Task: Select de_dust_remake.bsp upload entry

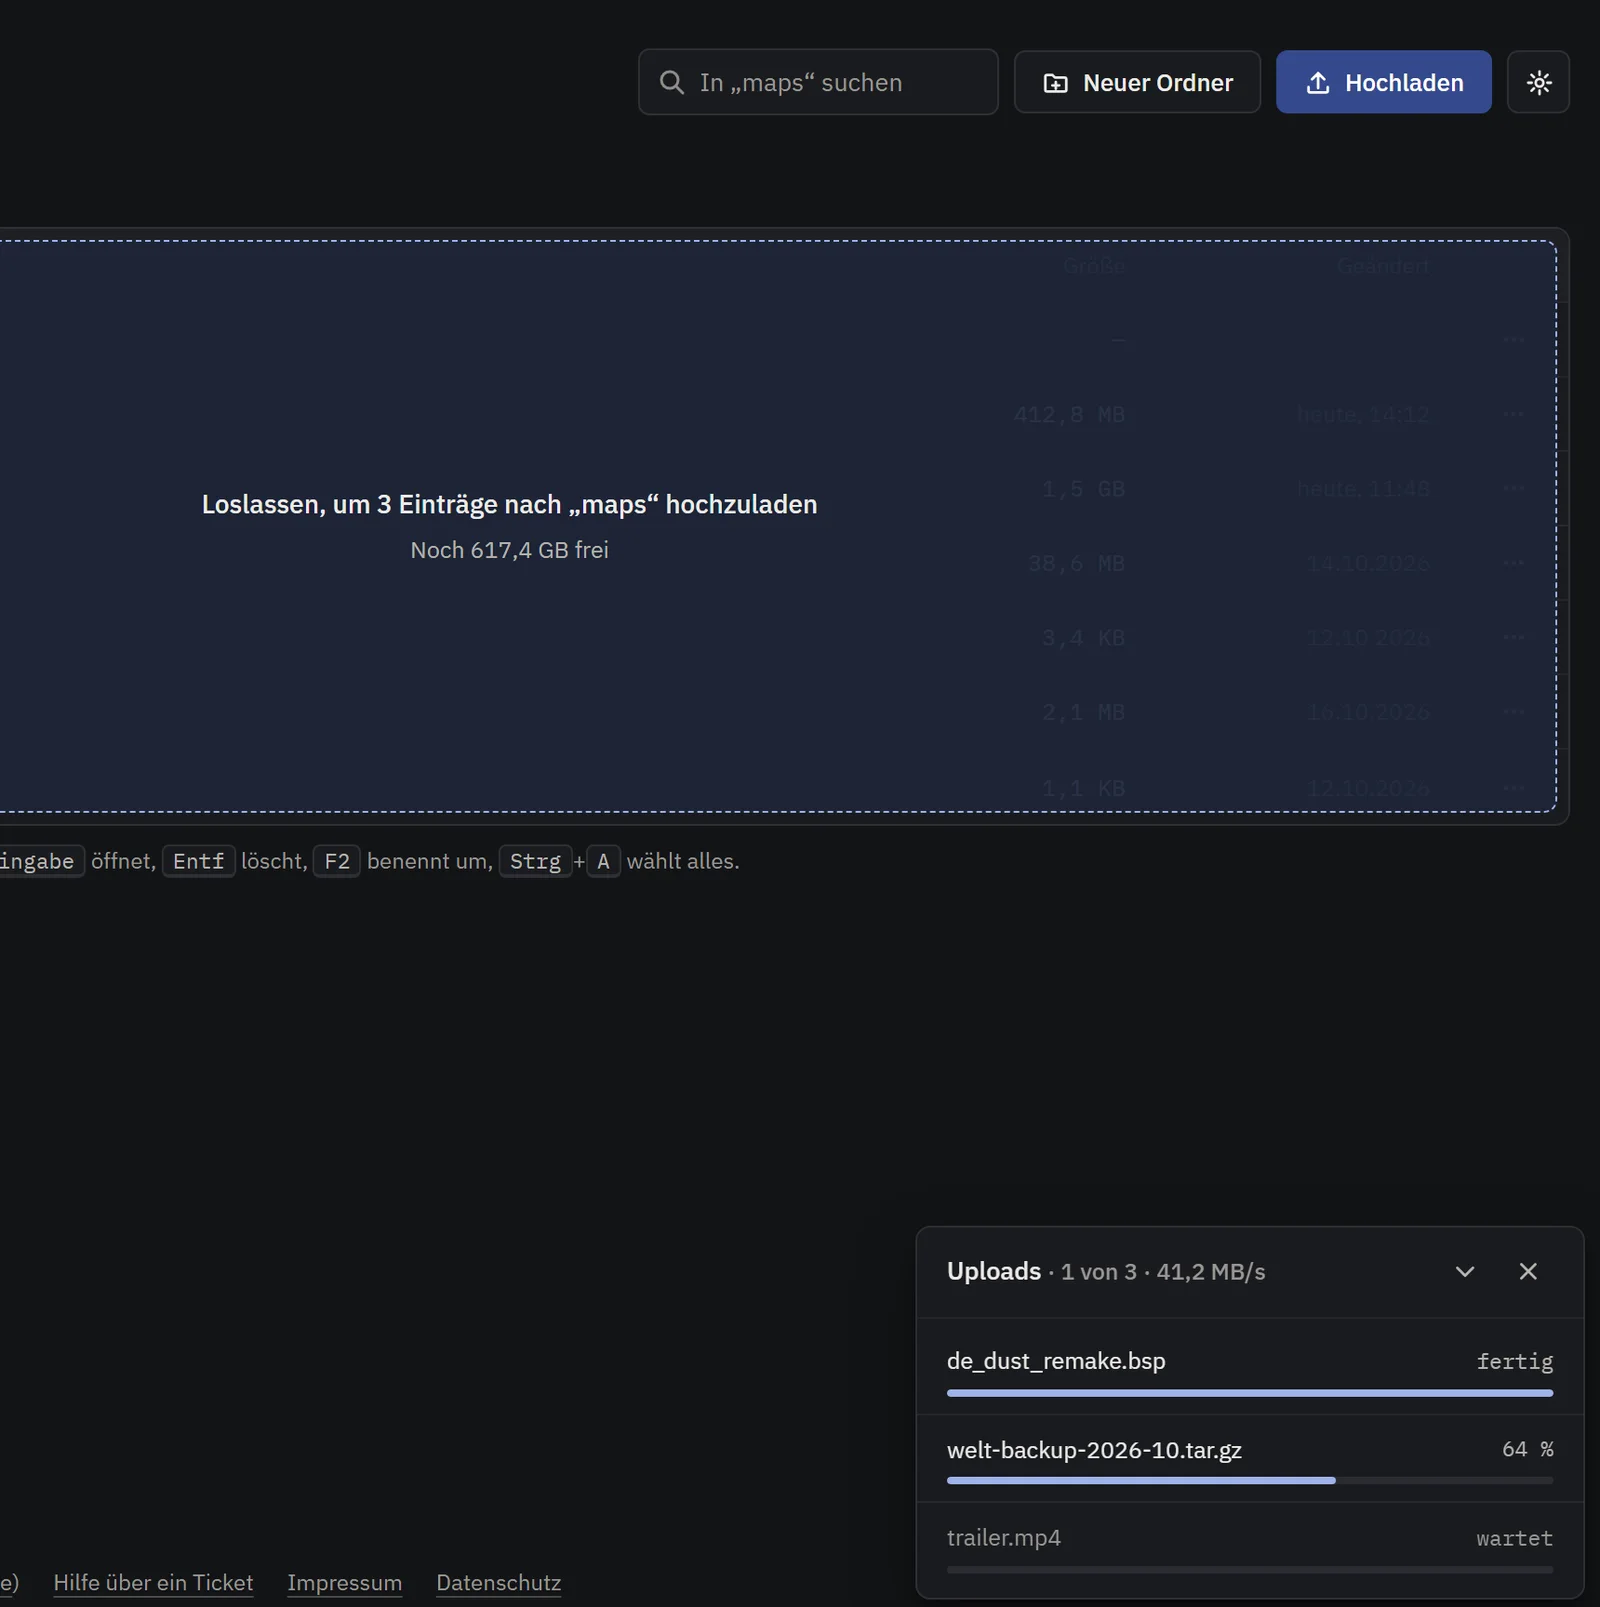Action: 1249,1367
